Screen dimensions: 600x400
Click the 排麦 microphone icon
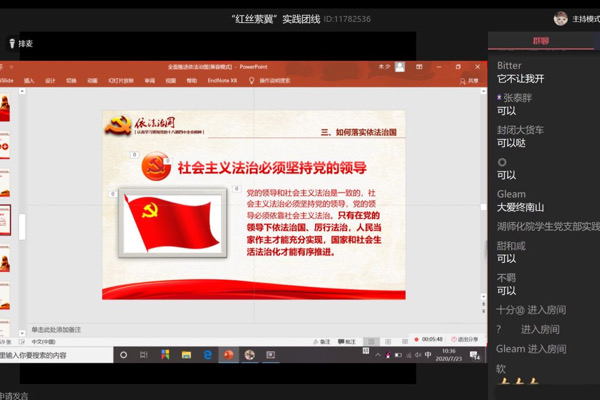pos(12,43)
